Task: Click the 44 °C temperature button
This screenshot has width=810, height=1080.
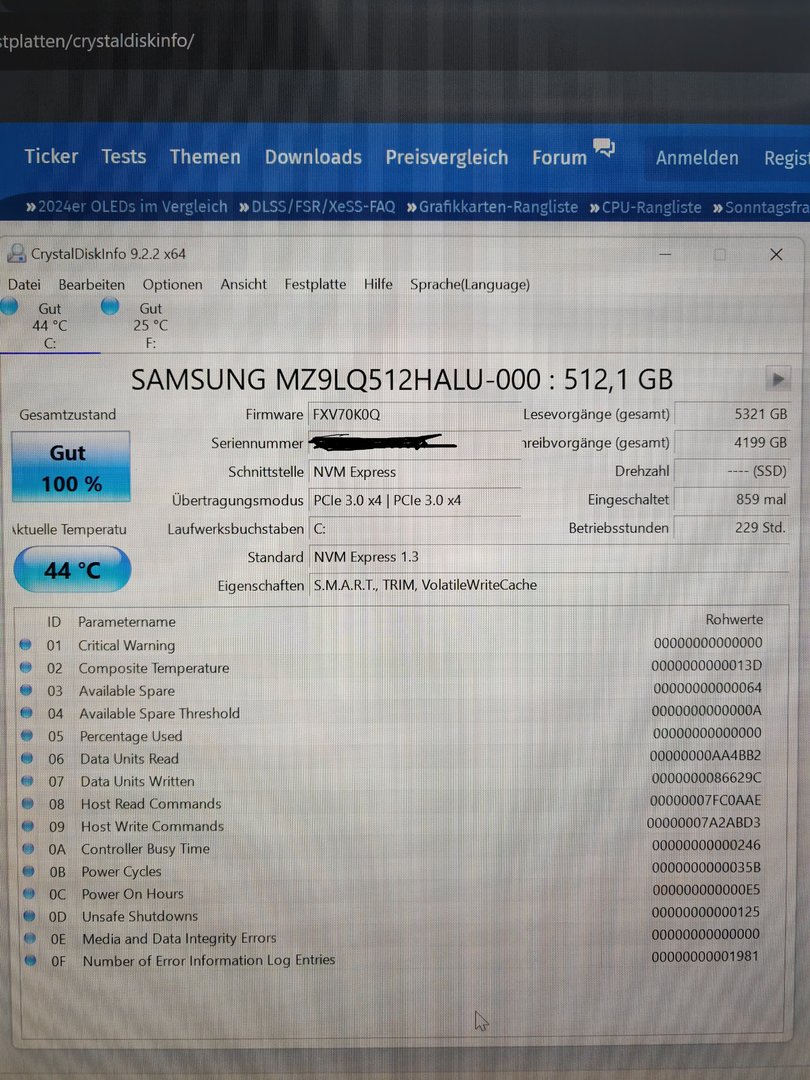Action: click(72, 570)
